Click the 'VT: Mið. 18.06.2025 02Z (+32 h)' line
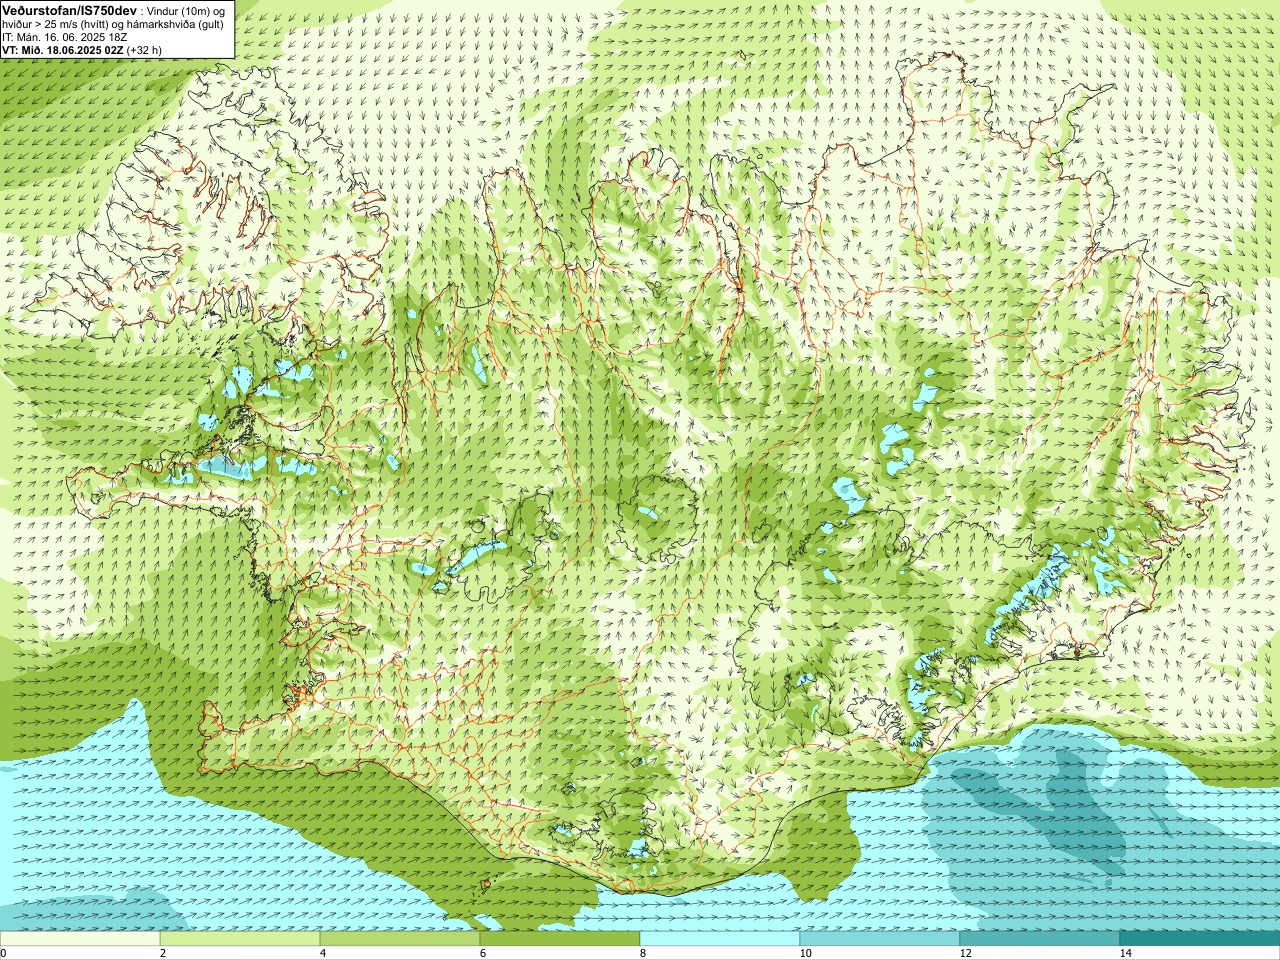This screenshot has height=960, width=1280. tap(82, 49)
